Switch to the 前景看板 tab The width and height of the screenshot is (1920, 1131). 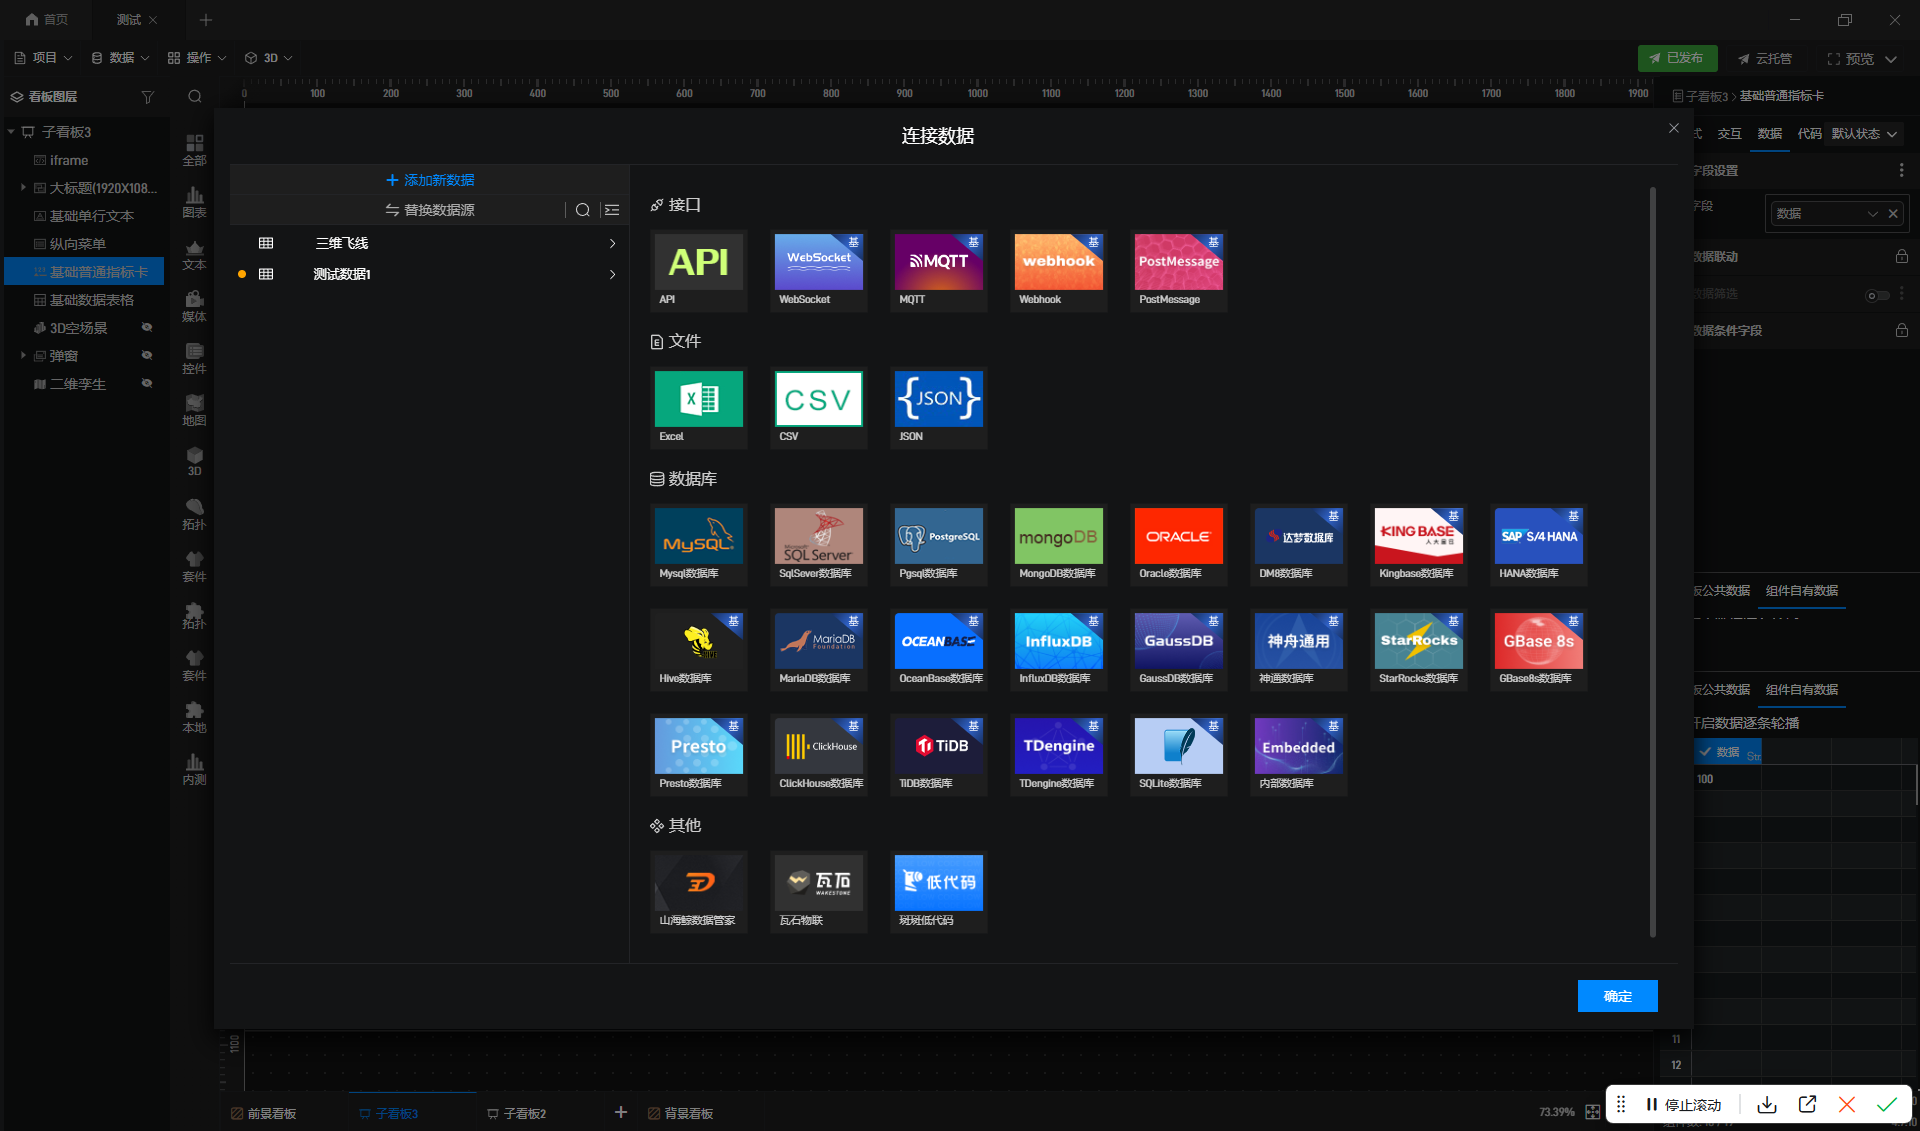click(264, 1113)
